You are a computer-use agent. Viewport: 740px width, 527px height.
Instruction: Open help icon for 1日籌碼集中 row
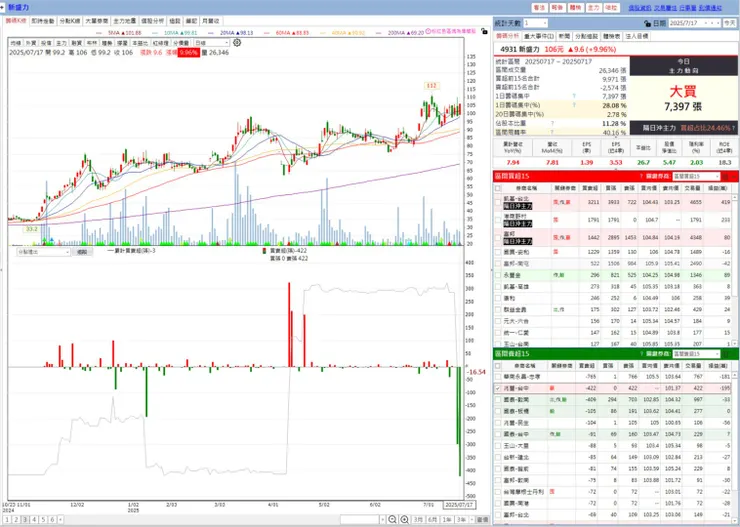(574, 96)
